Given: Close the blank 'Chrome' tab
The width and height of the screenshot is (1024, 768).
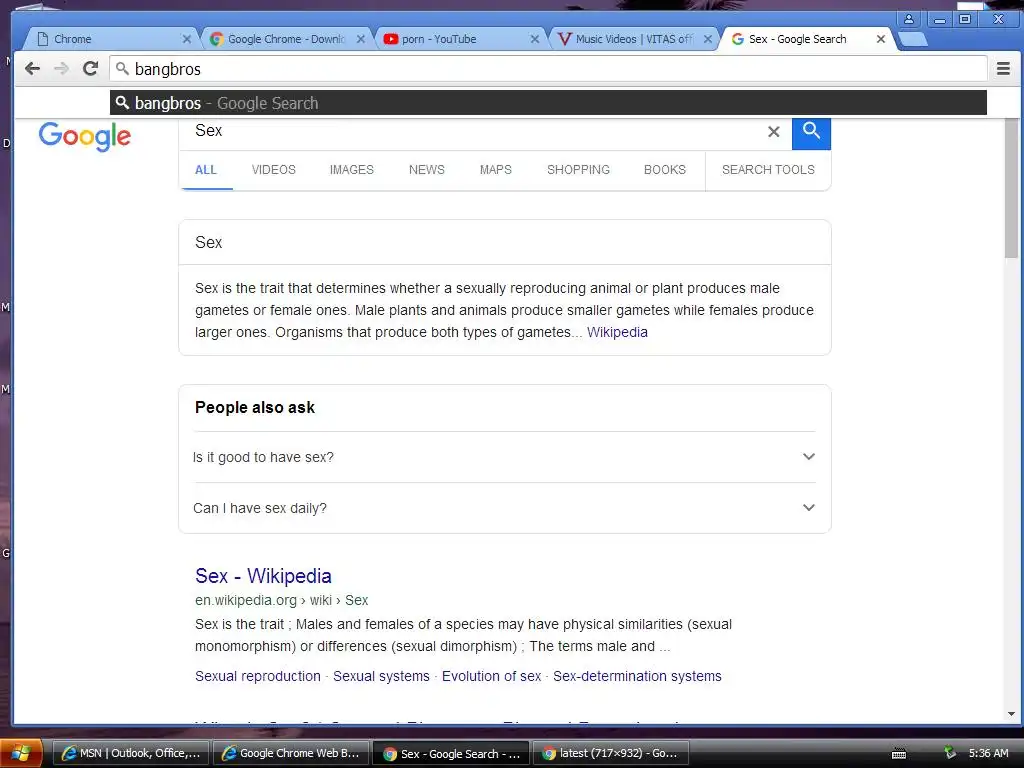Looking at the screenshot, I should (x=186, y=39).
